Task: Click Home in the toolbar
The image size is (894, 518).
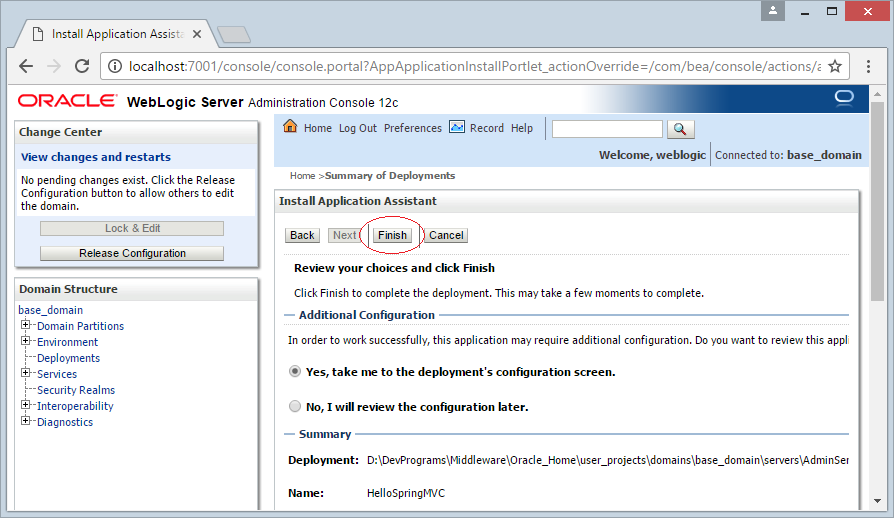Action: pos(318,128)
